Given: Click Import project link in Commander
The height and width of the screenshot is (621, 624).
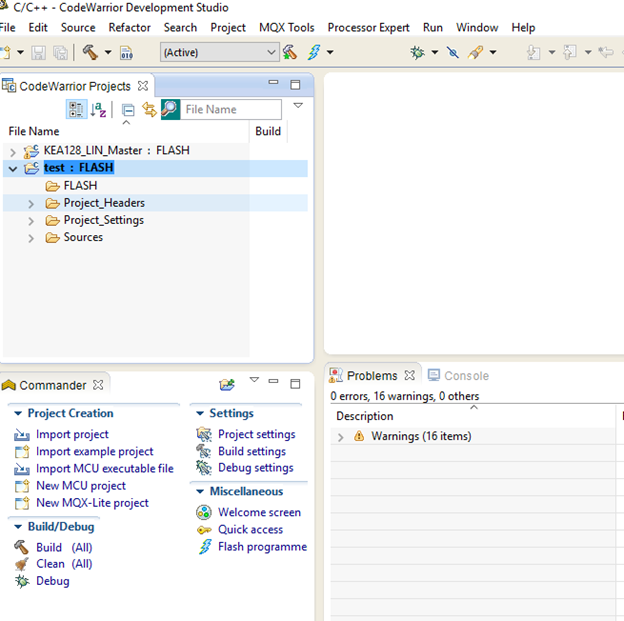Looking at the screenshot, I should pyautogui.click(x=72, y=434).
